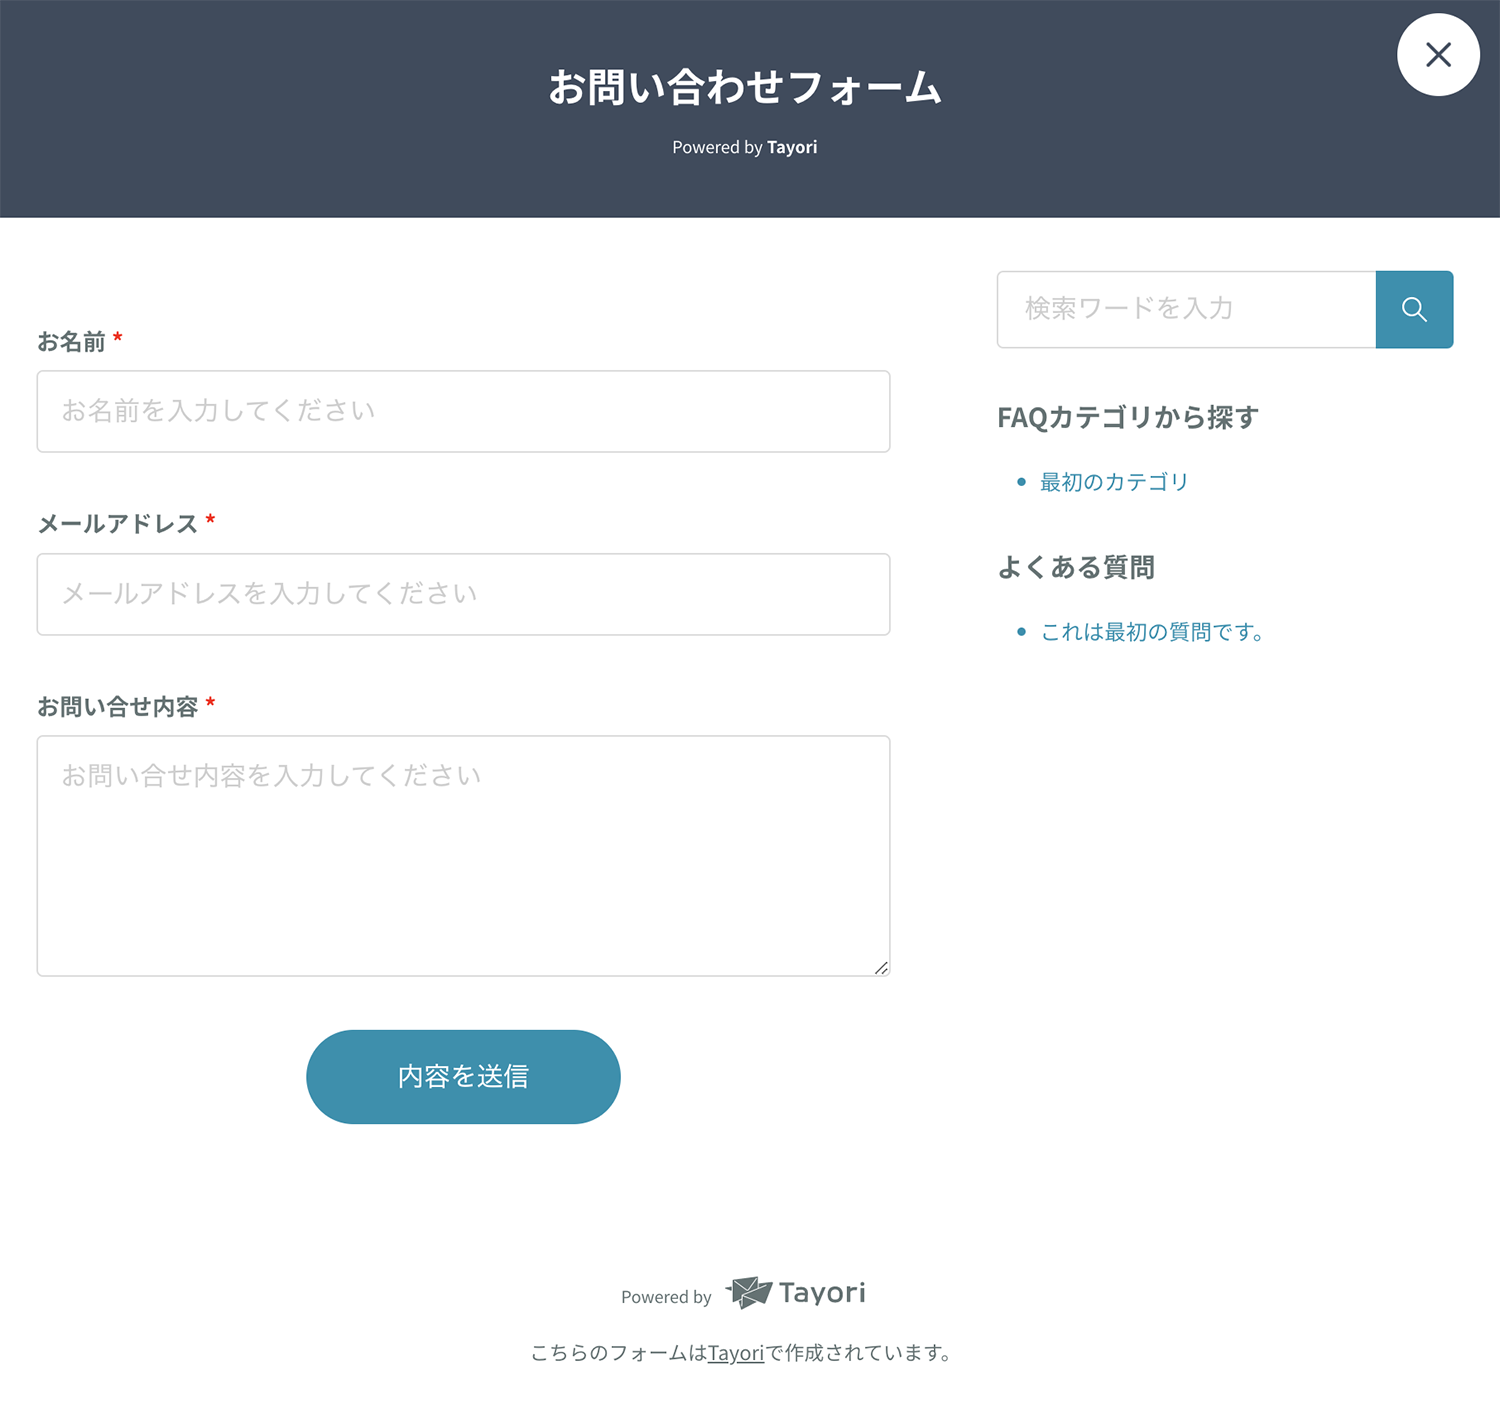This screenshot has width=1500, height=1404.
Task: Click the magnifier search button
Action: [x=1414, y=309]
